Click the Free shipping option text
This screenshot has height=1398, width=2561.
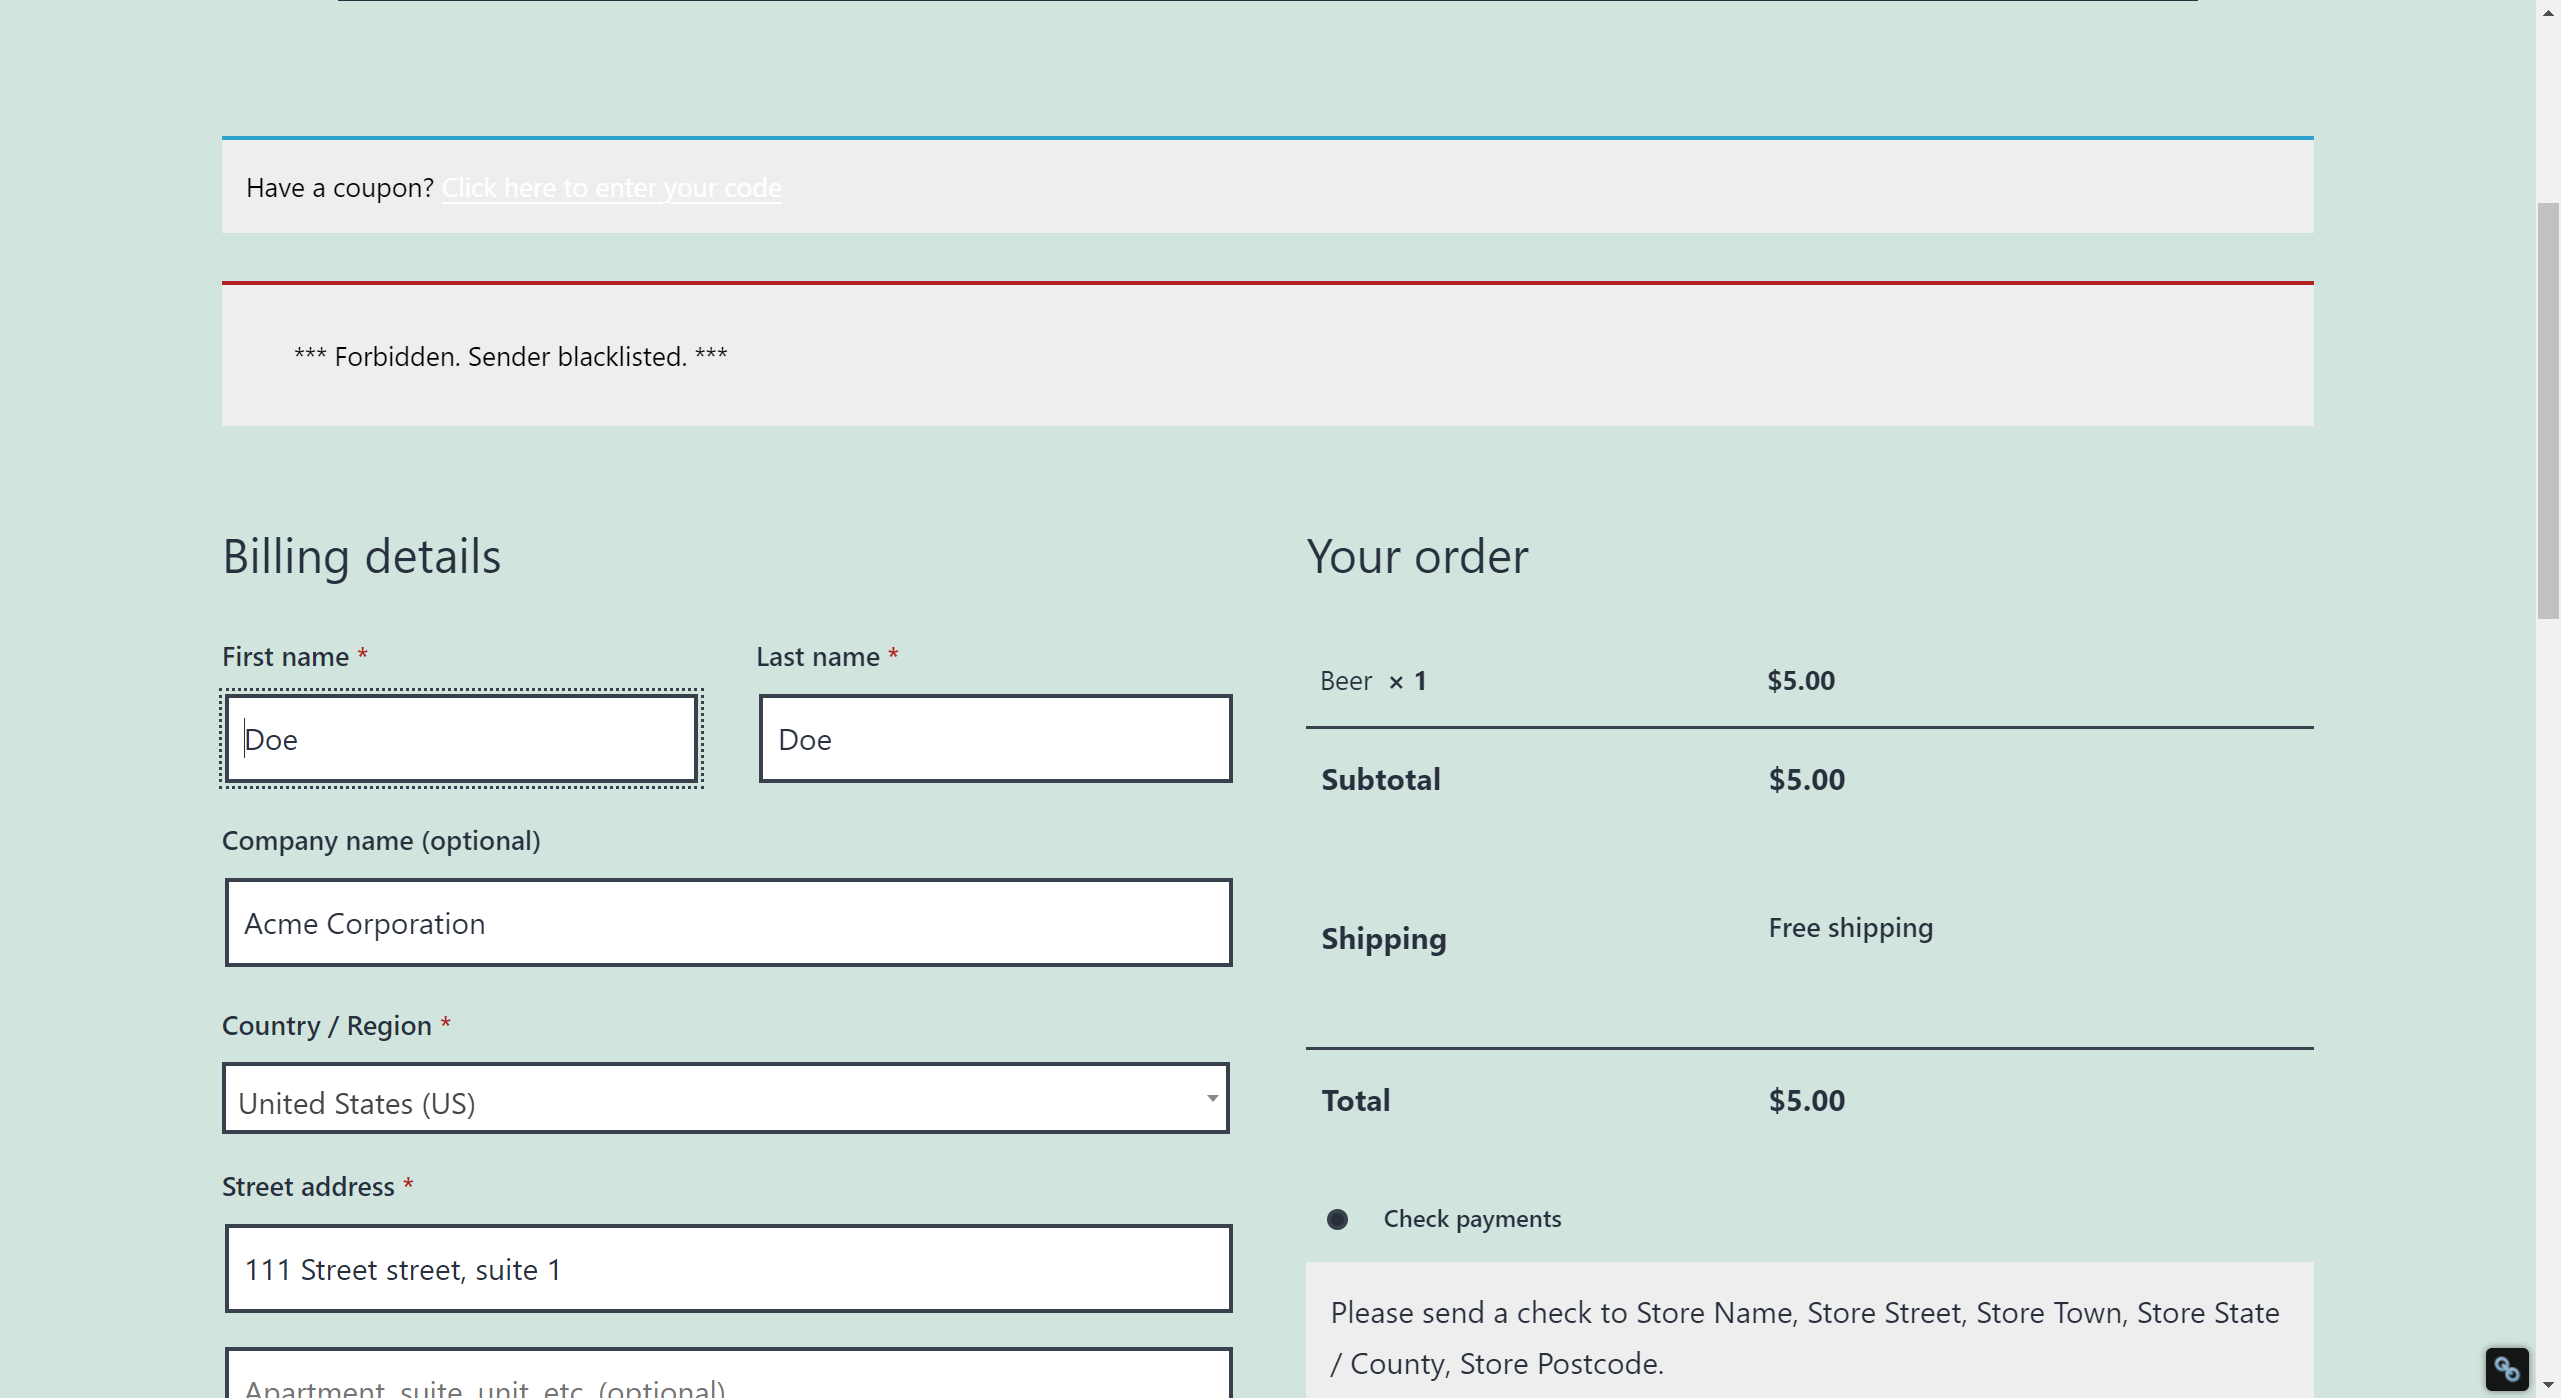[x=1850, y=928]
